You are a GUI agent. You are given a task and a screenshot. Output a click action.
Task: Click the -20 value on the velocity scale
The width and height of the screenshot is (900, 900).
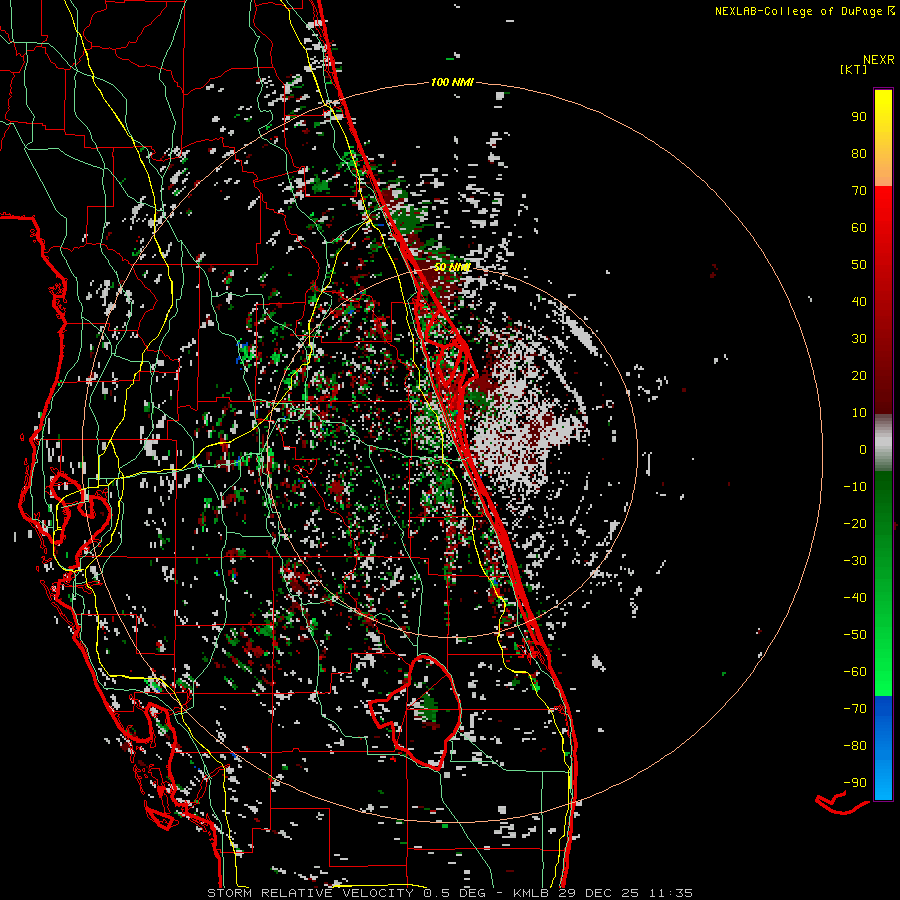coord(855,524)
